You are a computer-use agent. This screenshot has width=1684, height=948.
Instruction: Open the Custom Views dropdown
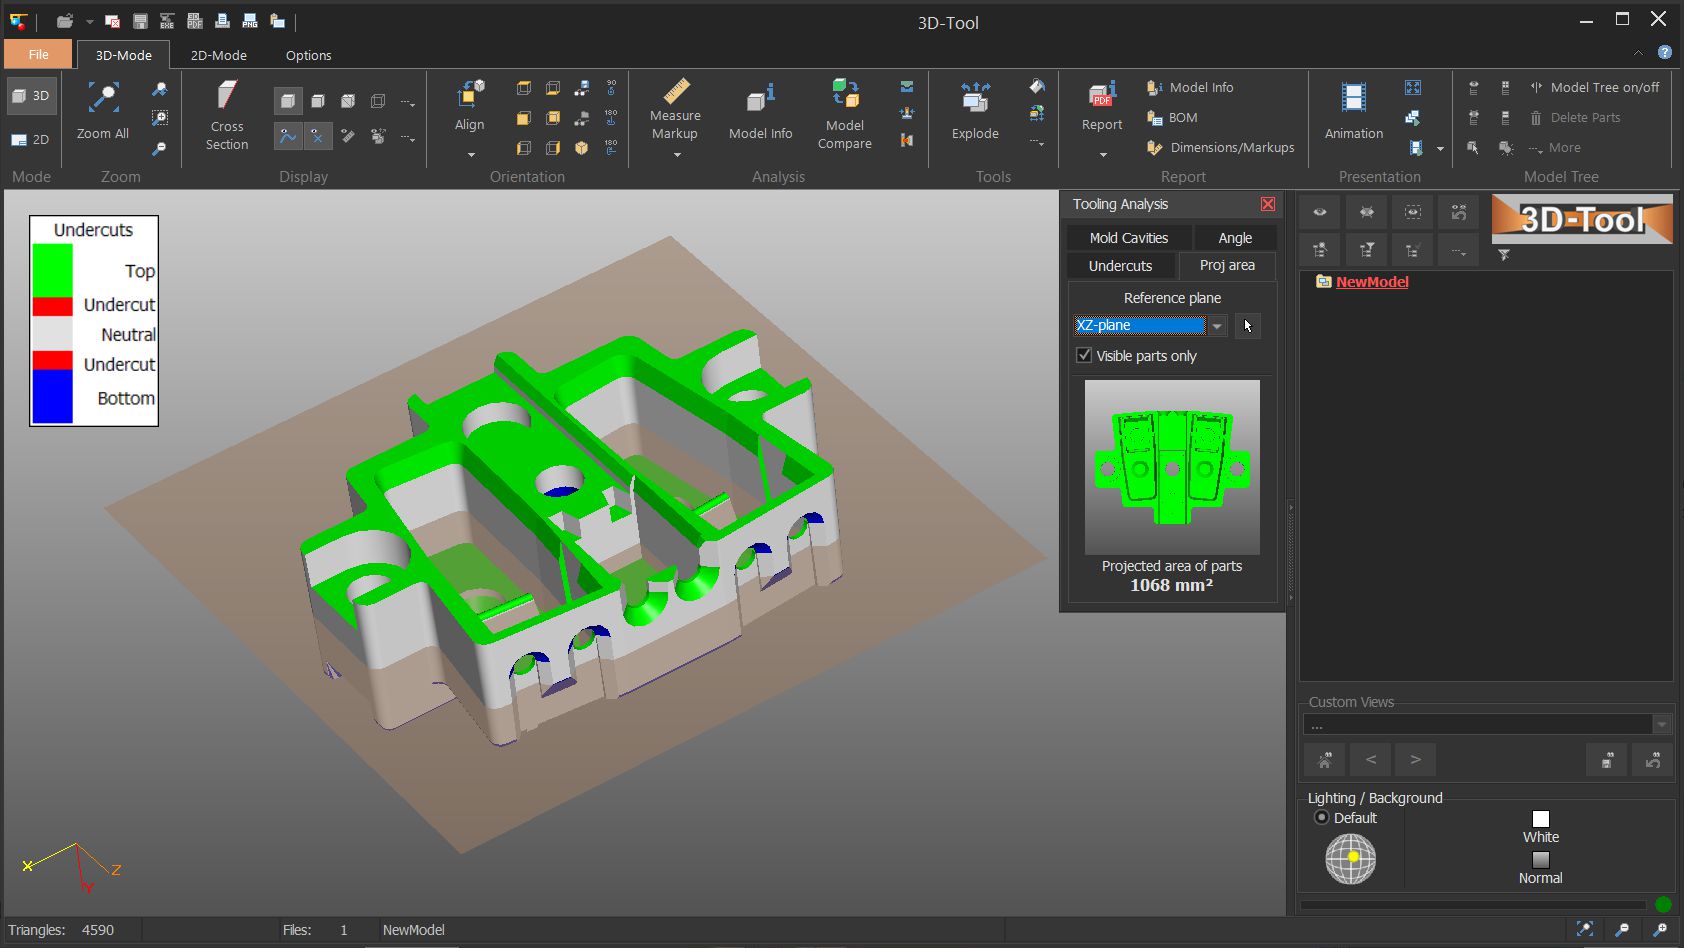[x=1662, y=723]
